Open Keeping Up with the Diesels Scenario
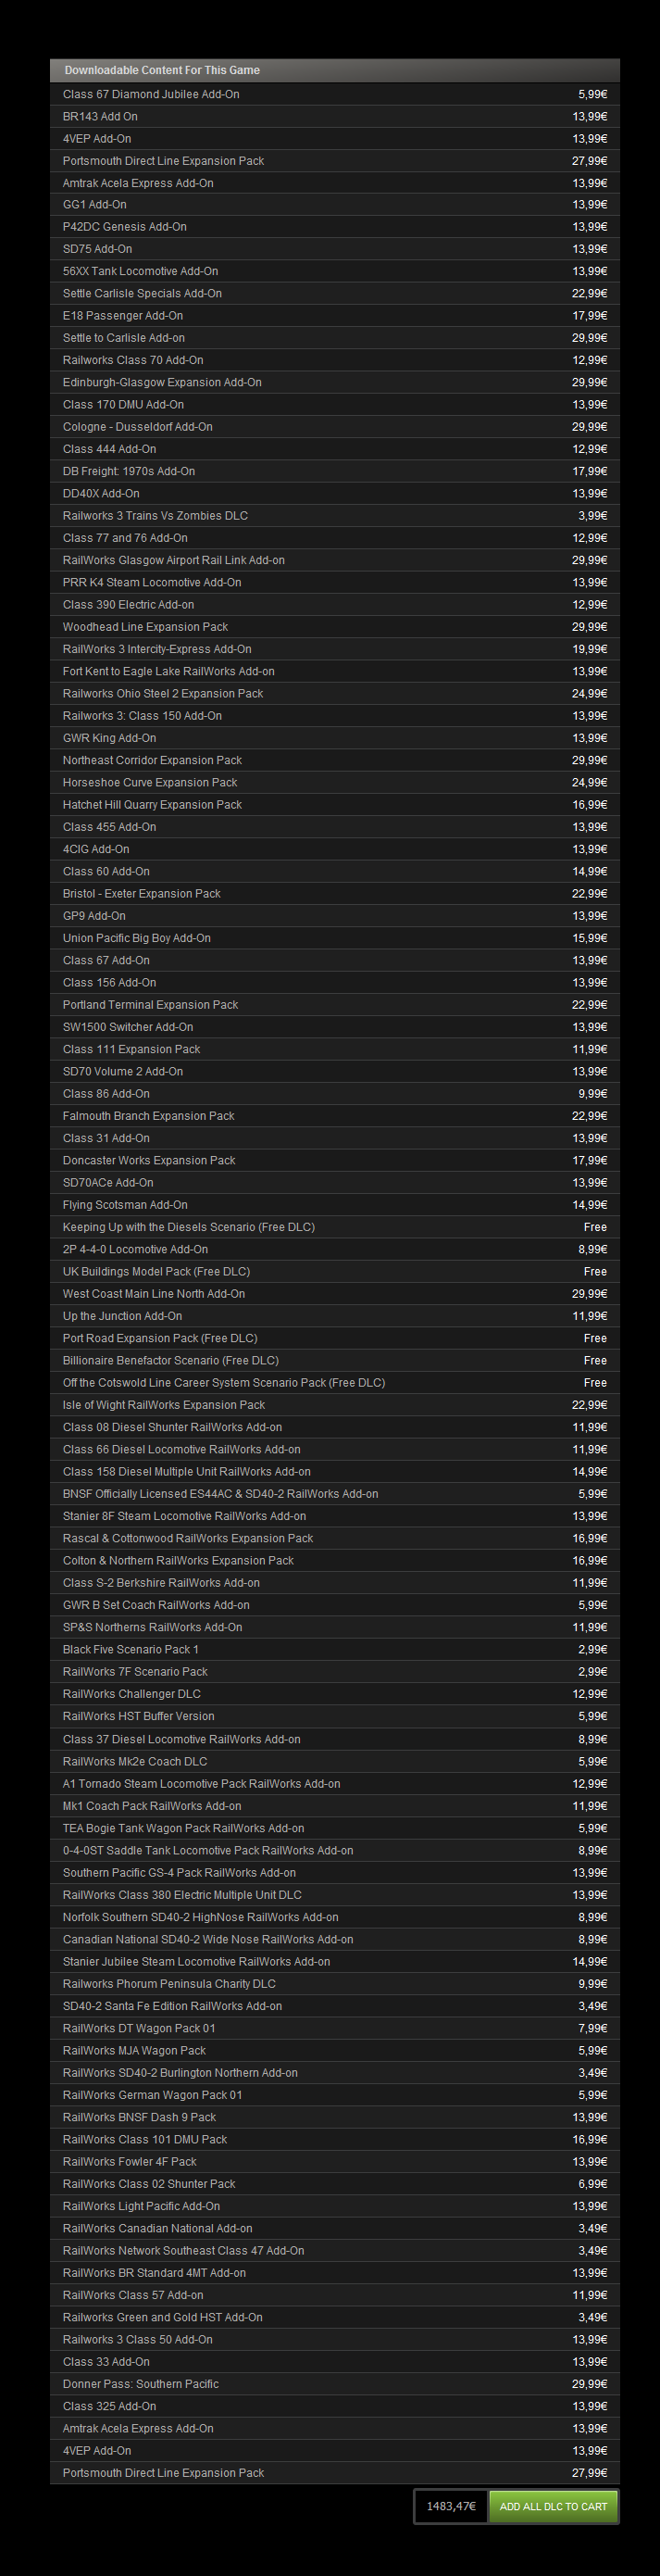 [x=335, y=1227]
